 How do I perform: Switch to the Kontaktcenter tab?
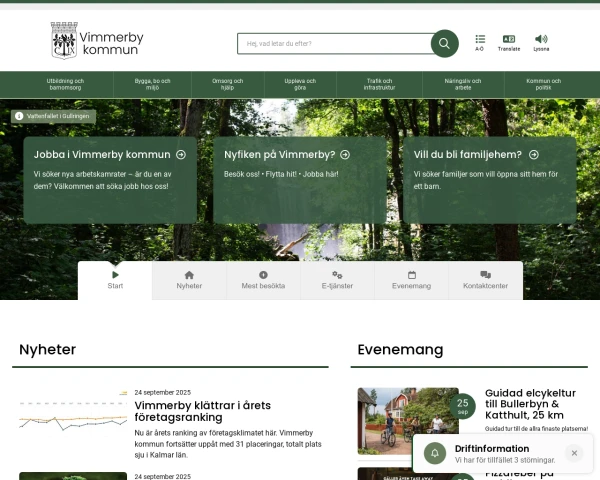click(486, 280)
